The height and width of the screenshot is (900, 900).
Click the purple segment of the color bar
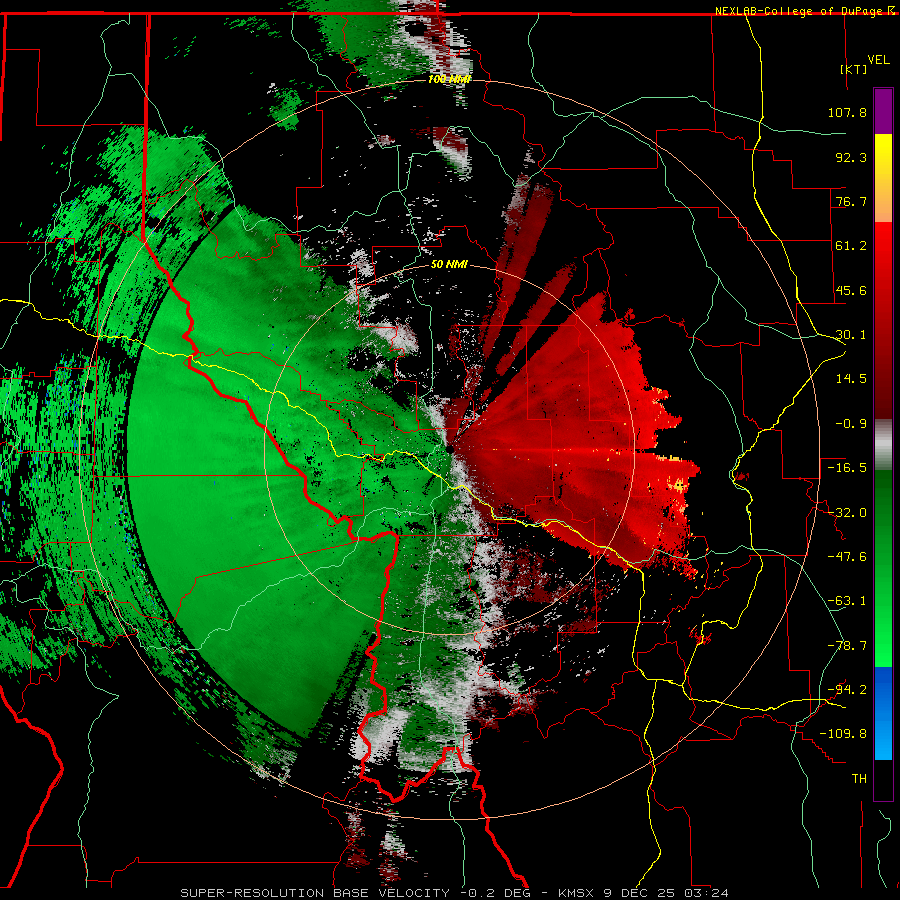883,112
